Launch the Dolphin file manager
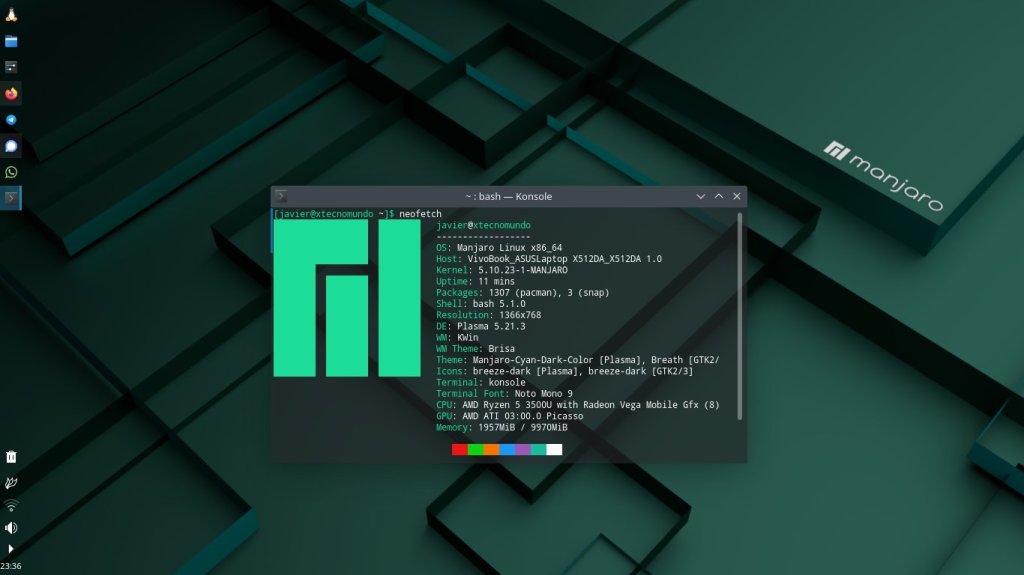Screen dimensions: 1024x575 (x=11, y=41)
